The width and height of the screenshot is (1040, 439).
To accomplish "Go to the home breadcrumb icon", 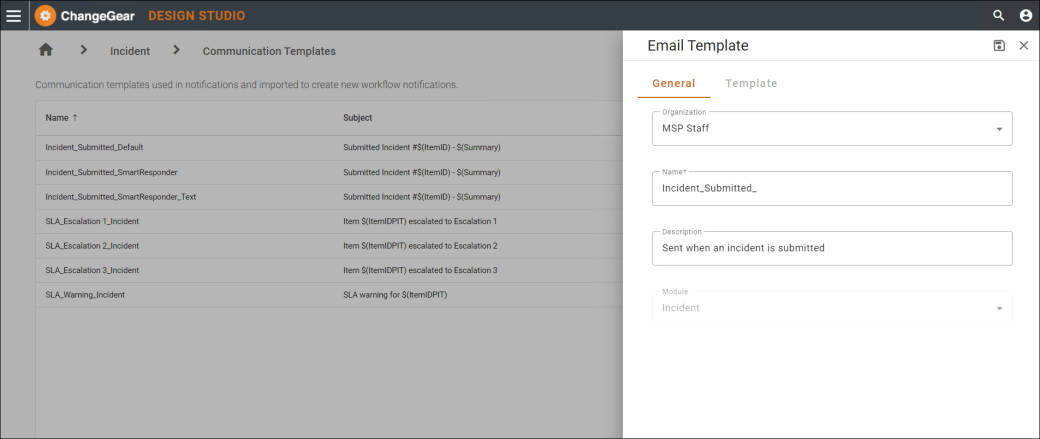I will point(46,50).
